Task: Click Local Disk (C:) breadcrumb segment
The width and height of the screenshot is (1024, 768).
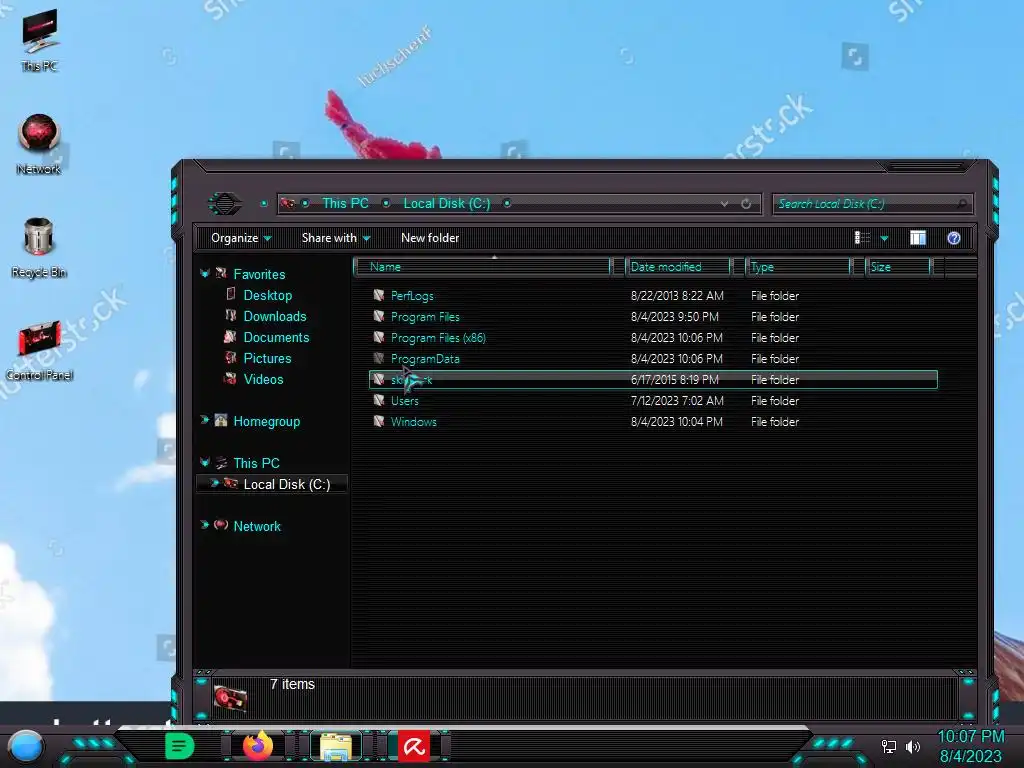Action: pos(447,203)
